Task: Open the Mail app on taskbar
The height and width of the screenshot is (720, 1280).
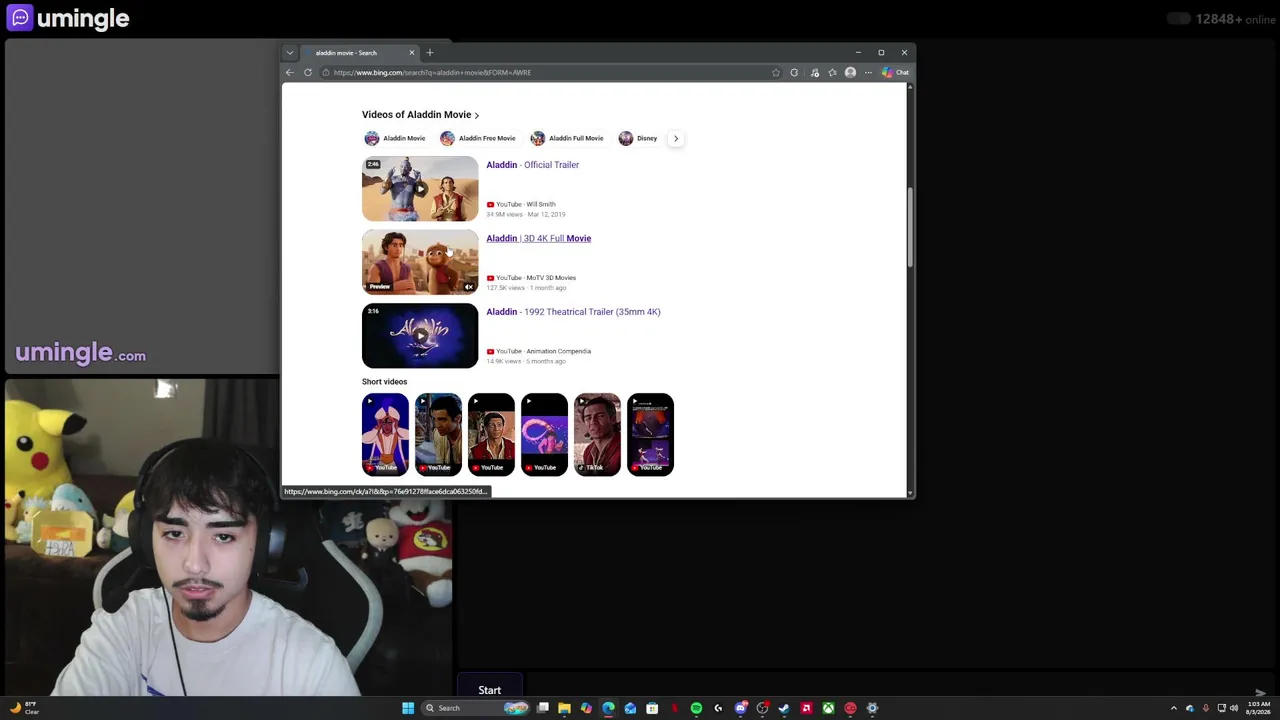Action: [x=630, y=708]
